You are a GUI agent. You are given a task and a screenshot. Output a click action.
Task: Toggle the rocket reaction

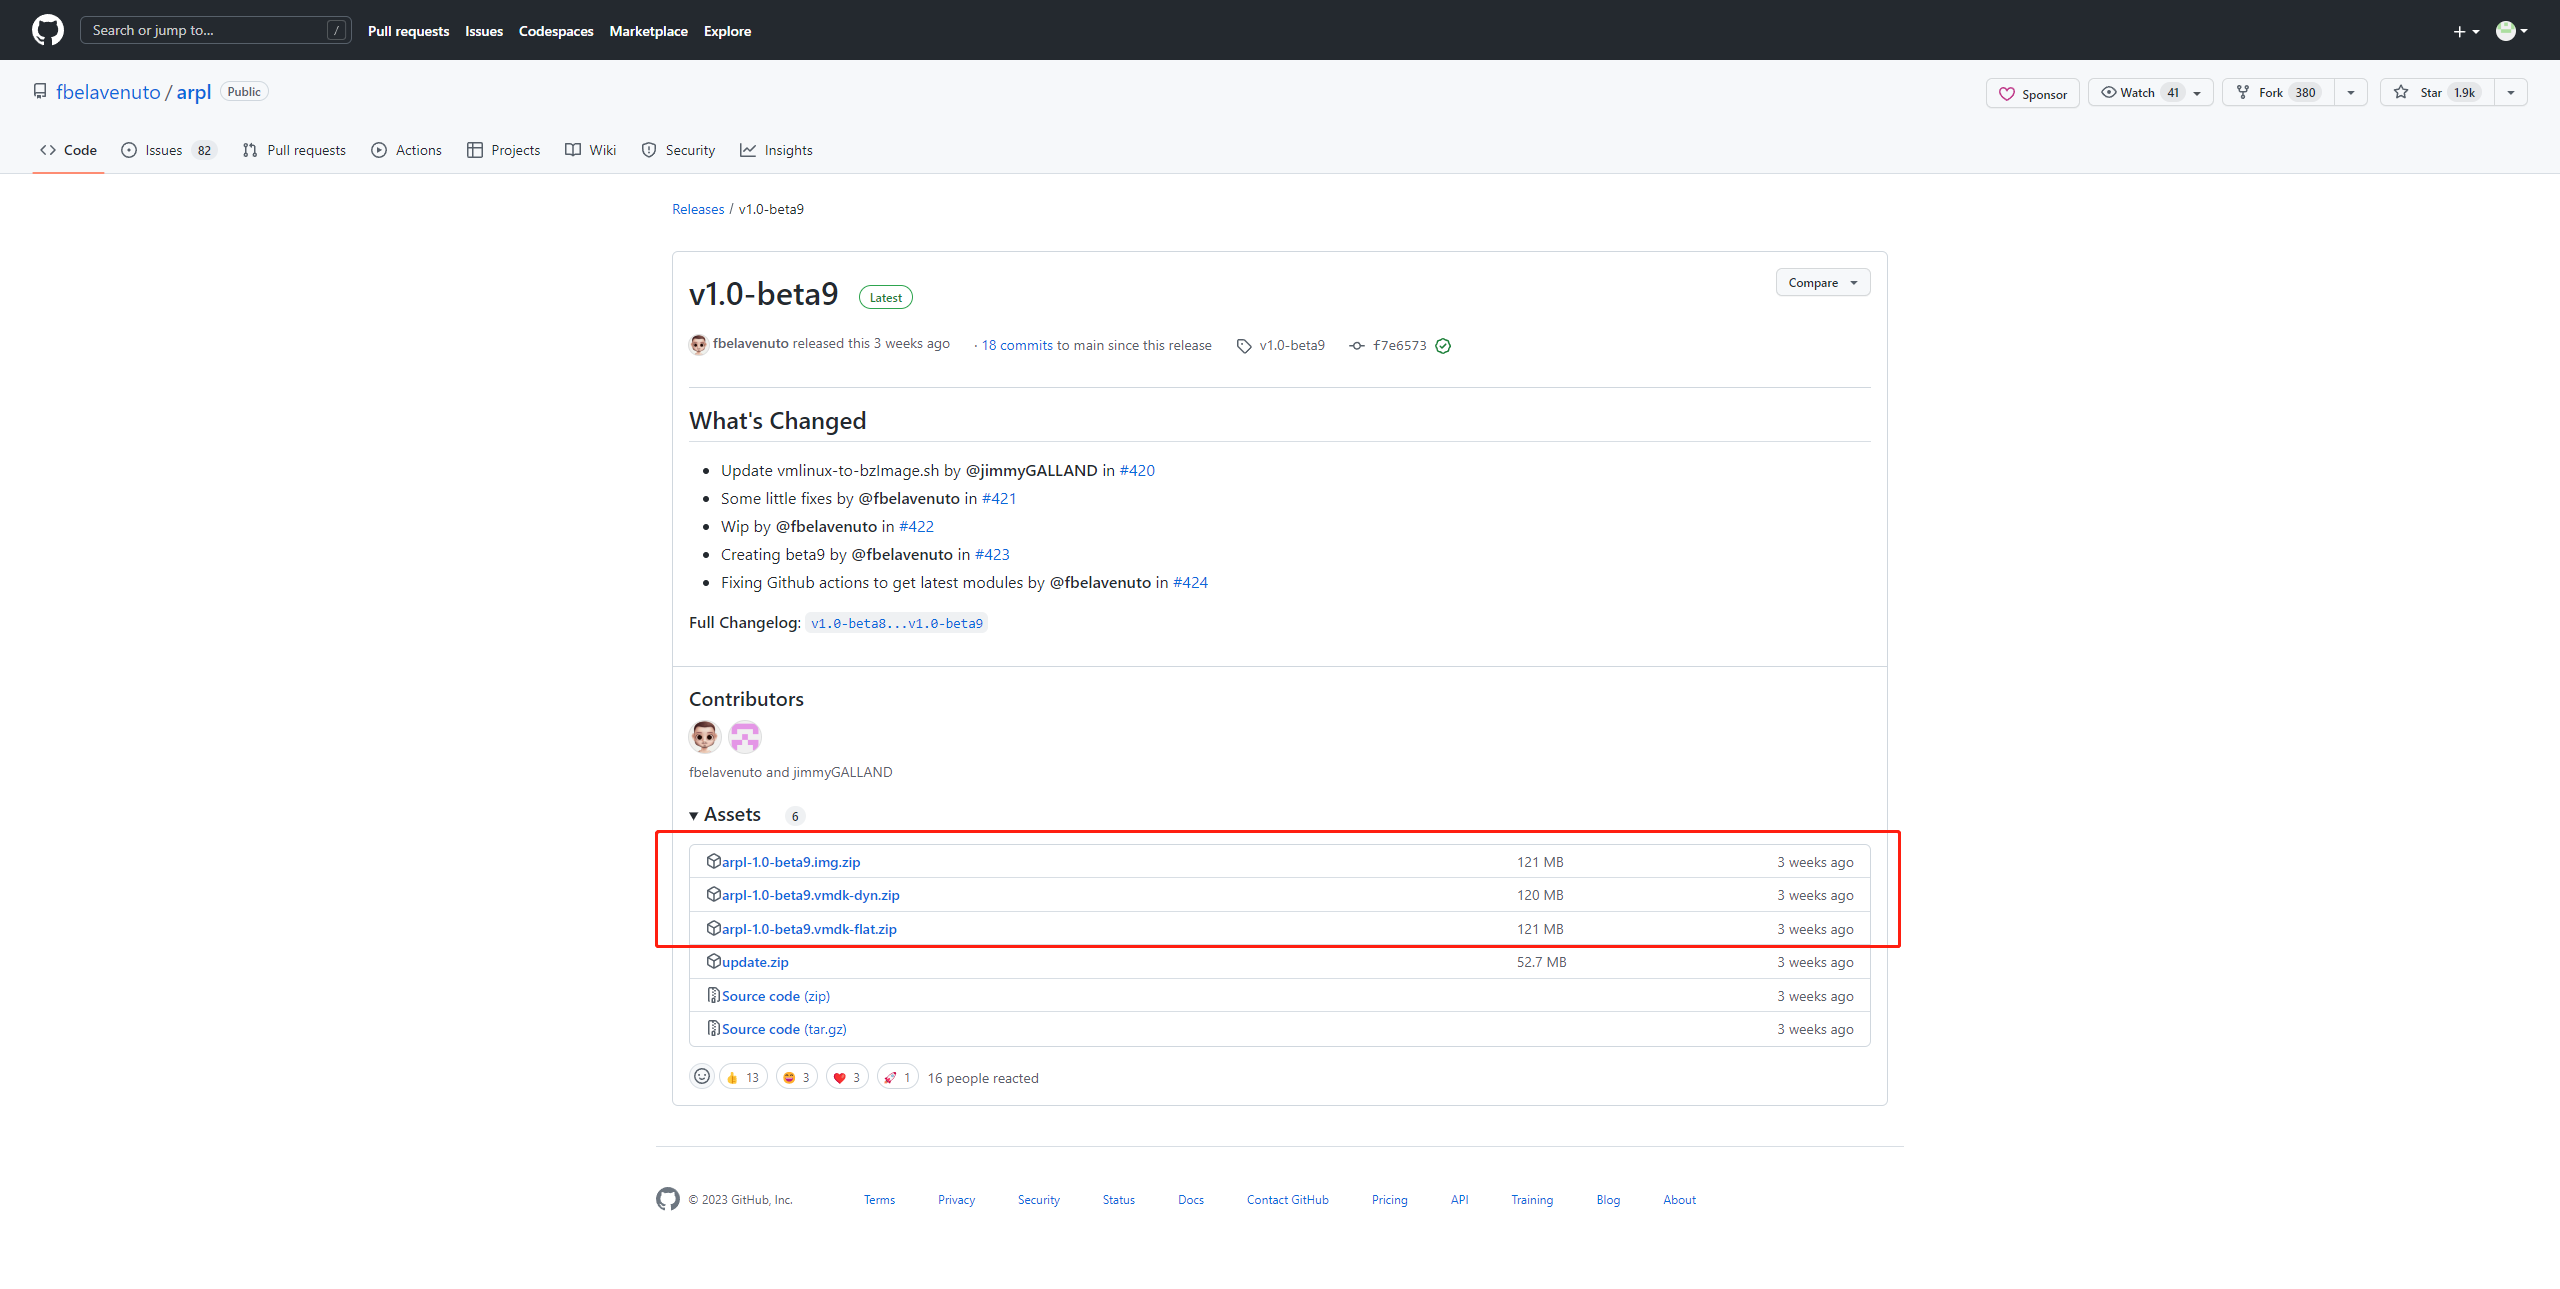(898, 1077)
